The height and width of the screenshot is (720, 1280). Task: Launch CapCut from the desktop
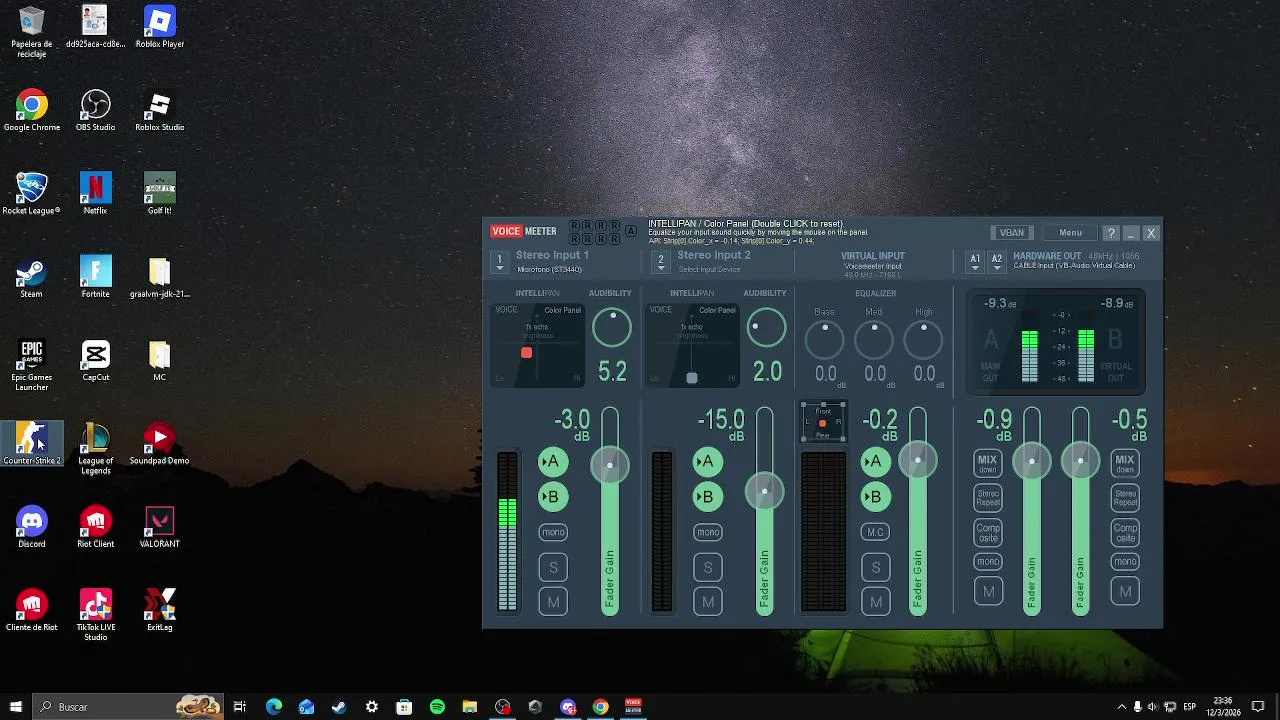click(96, 361)
